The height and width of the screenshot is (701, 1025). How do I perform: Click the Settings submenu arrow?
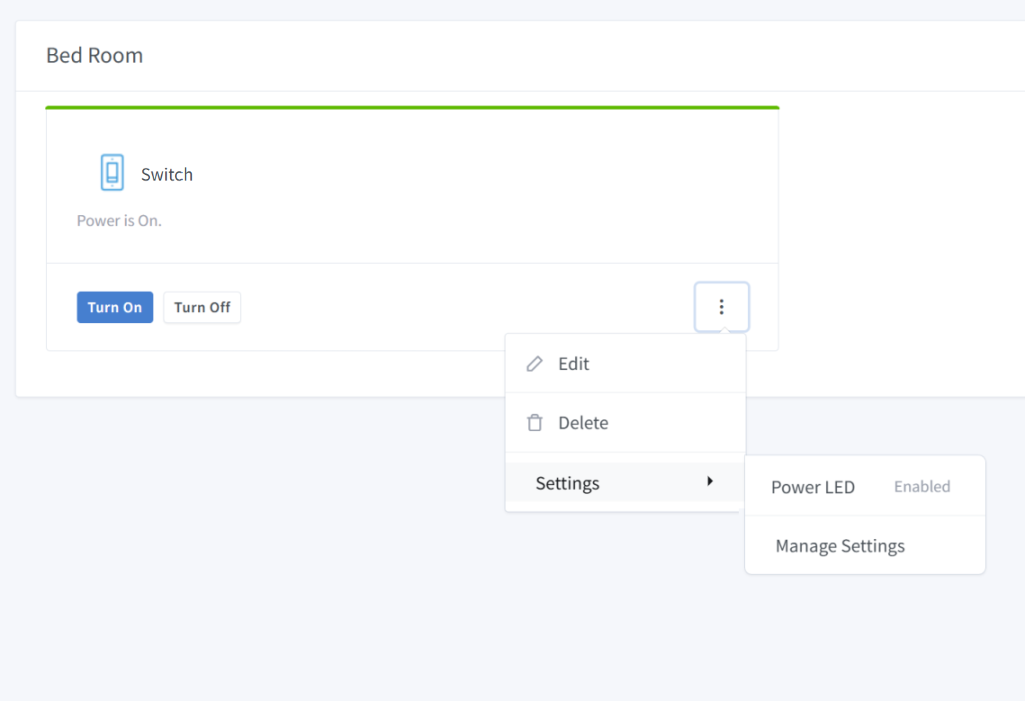710,482
